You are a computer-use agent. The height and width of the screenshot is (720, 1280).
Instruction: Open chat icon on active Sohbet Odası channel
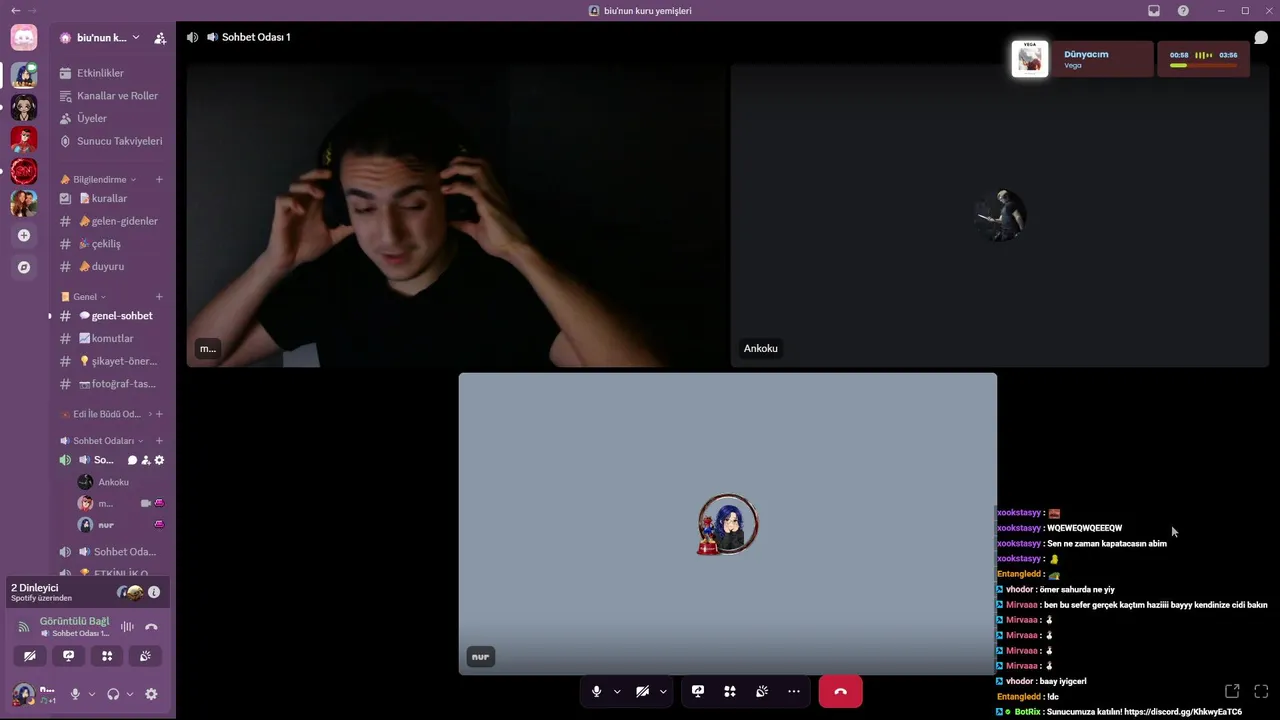(x=132, y=460)
